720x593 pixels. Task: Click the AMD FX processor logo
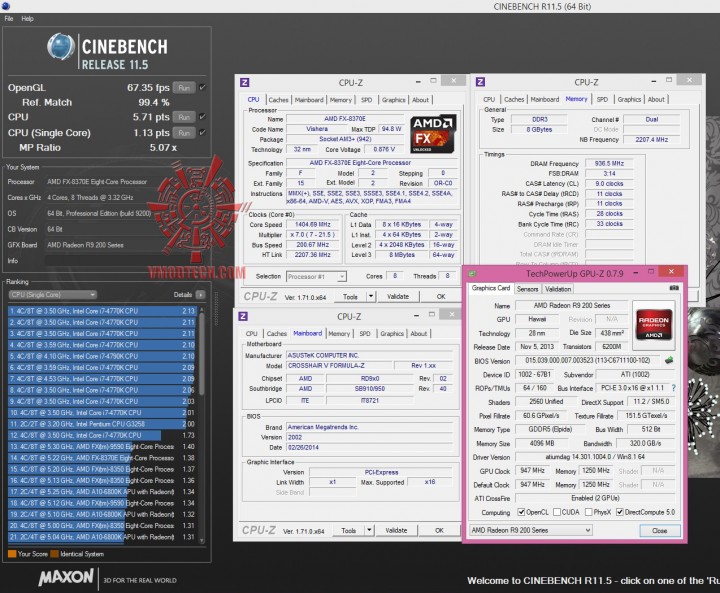click(x=433, y=134)
